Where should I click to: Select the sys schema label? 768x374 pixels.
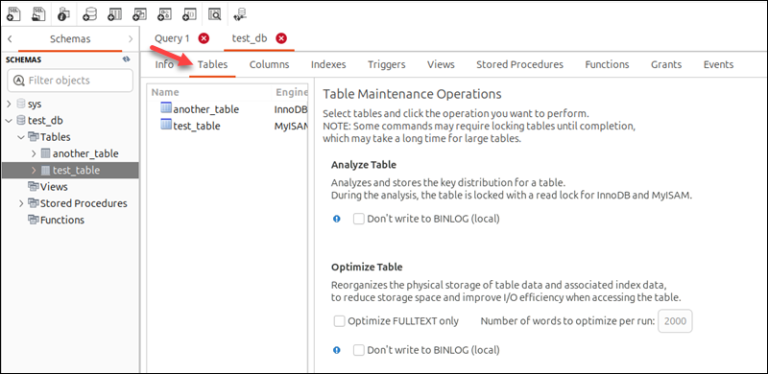[x=34, y=104]
